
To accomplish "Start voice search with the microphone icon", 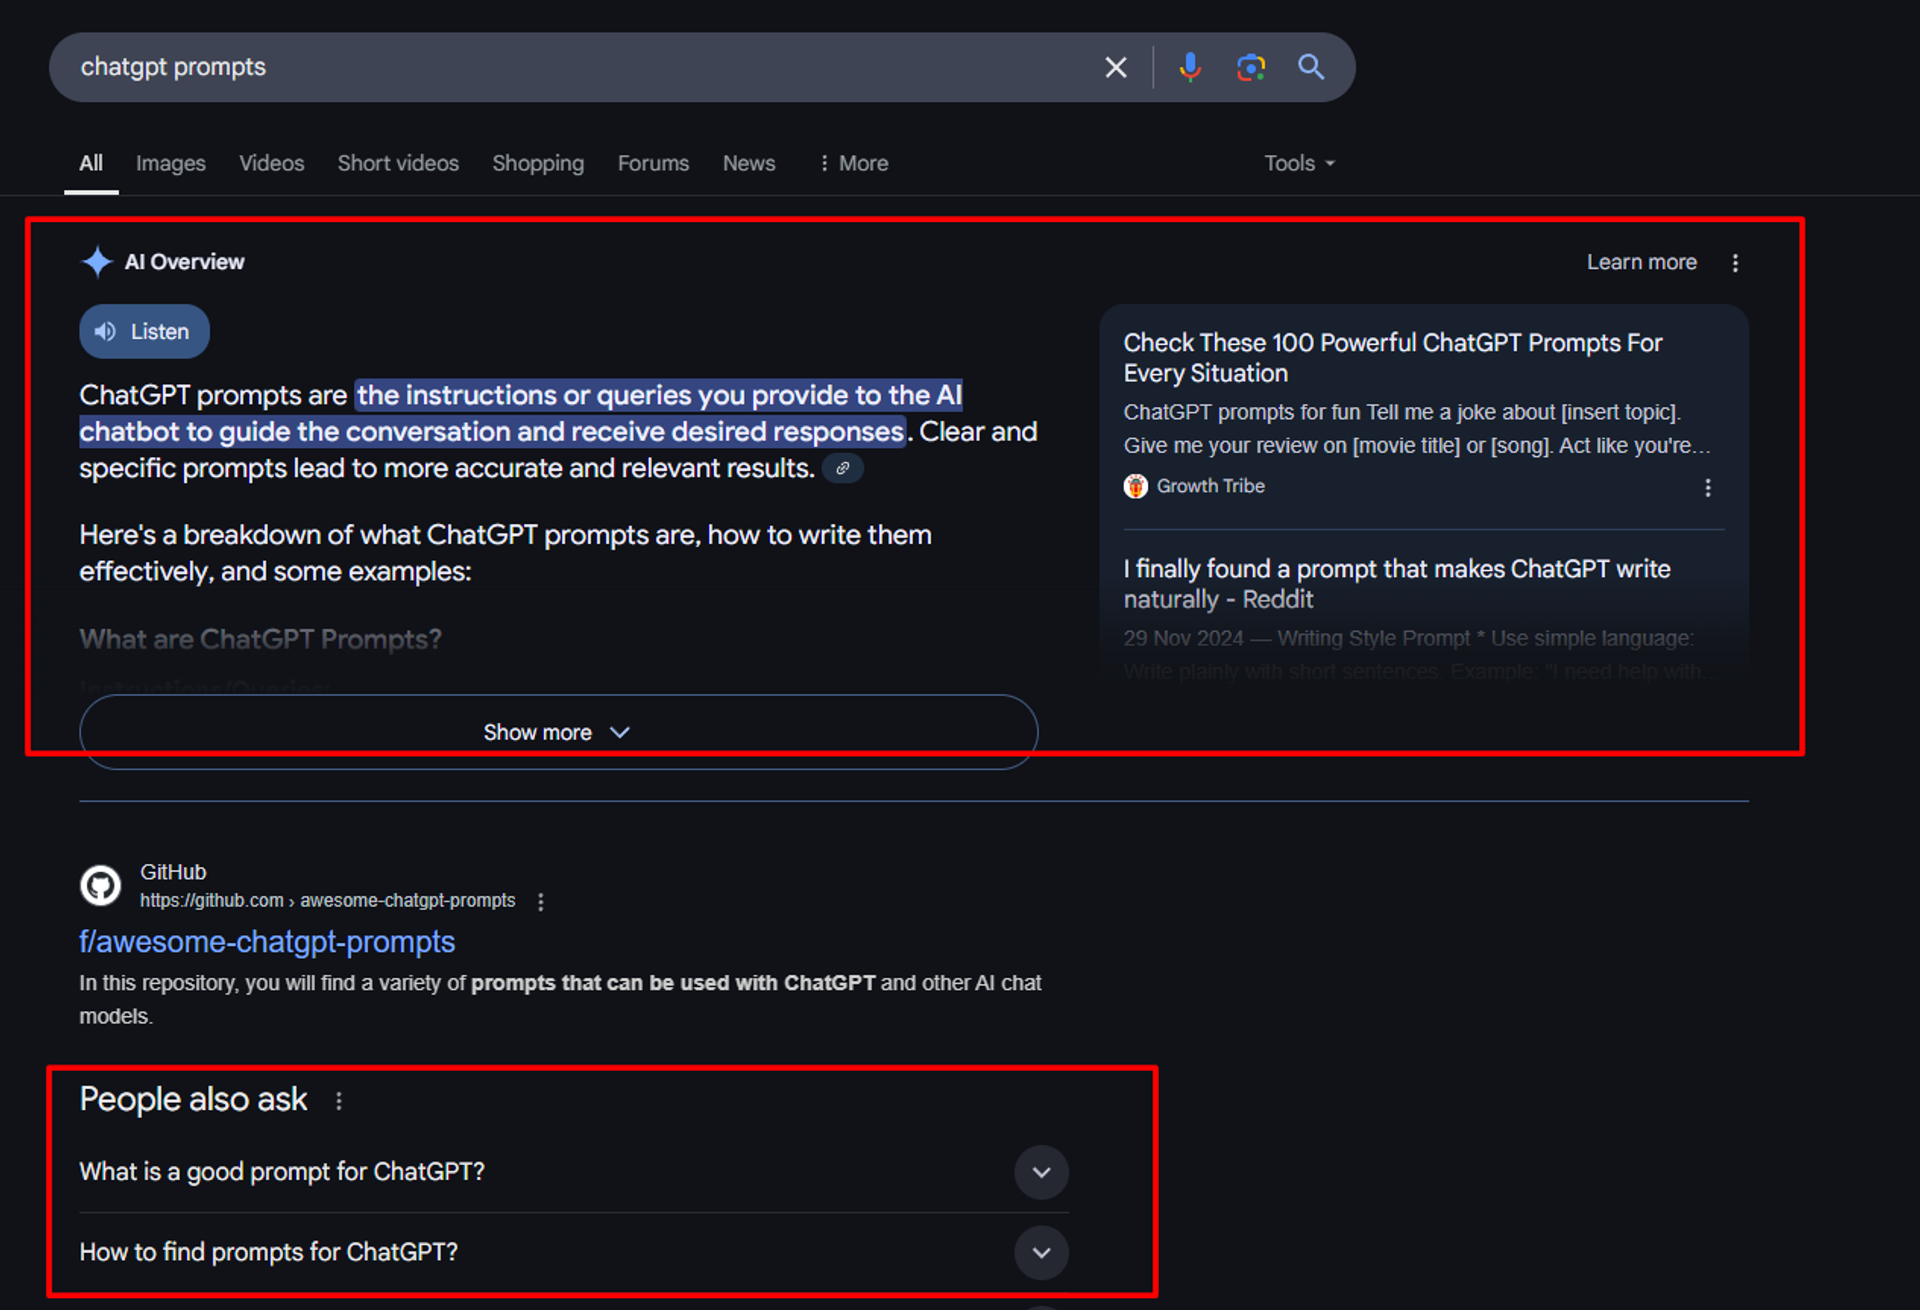I will pos(1190,67).
